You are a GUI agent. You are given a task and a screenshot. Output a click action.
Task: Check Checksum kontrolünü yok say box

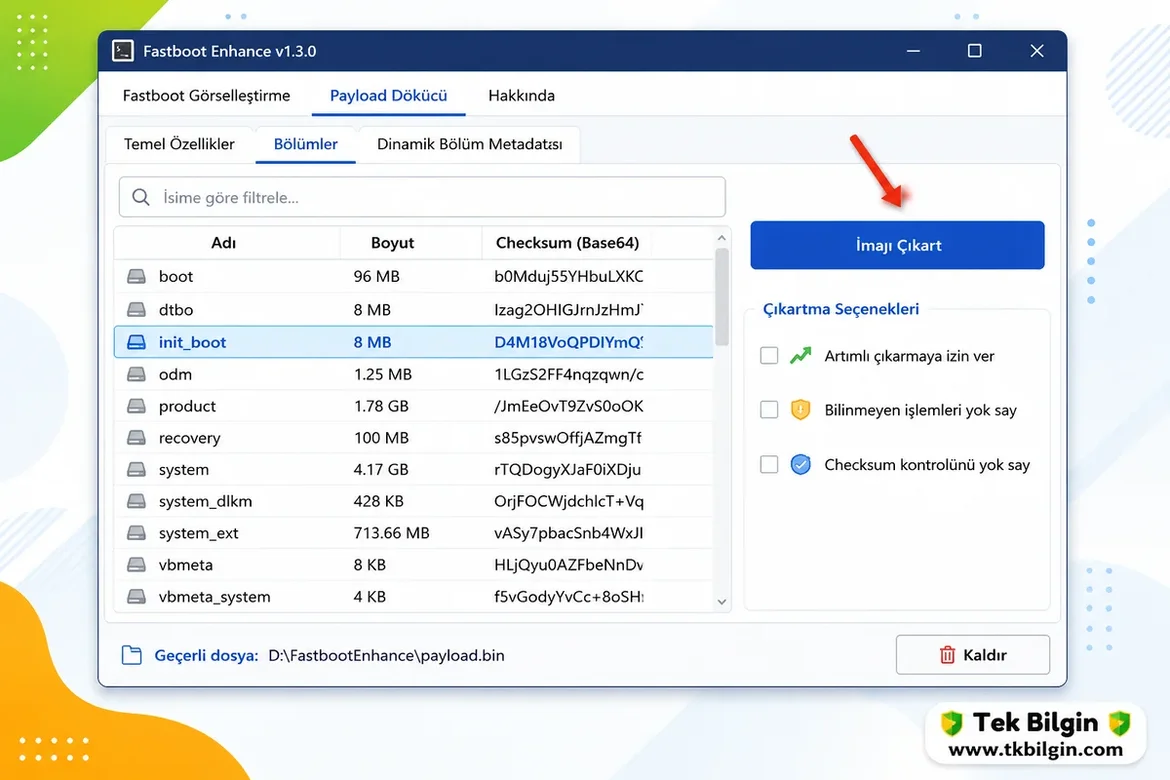pos(769,464)
